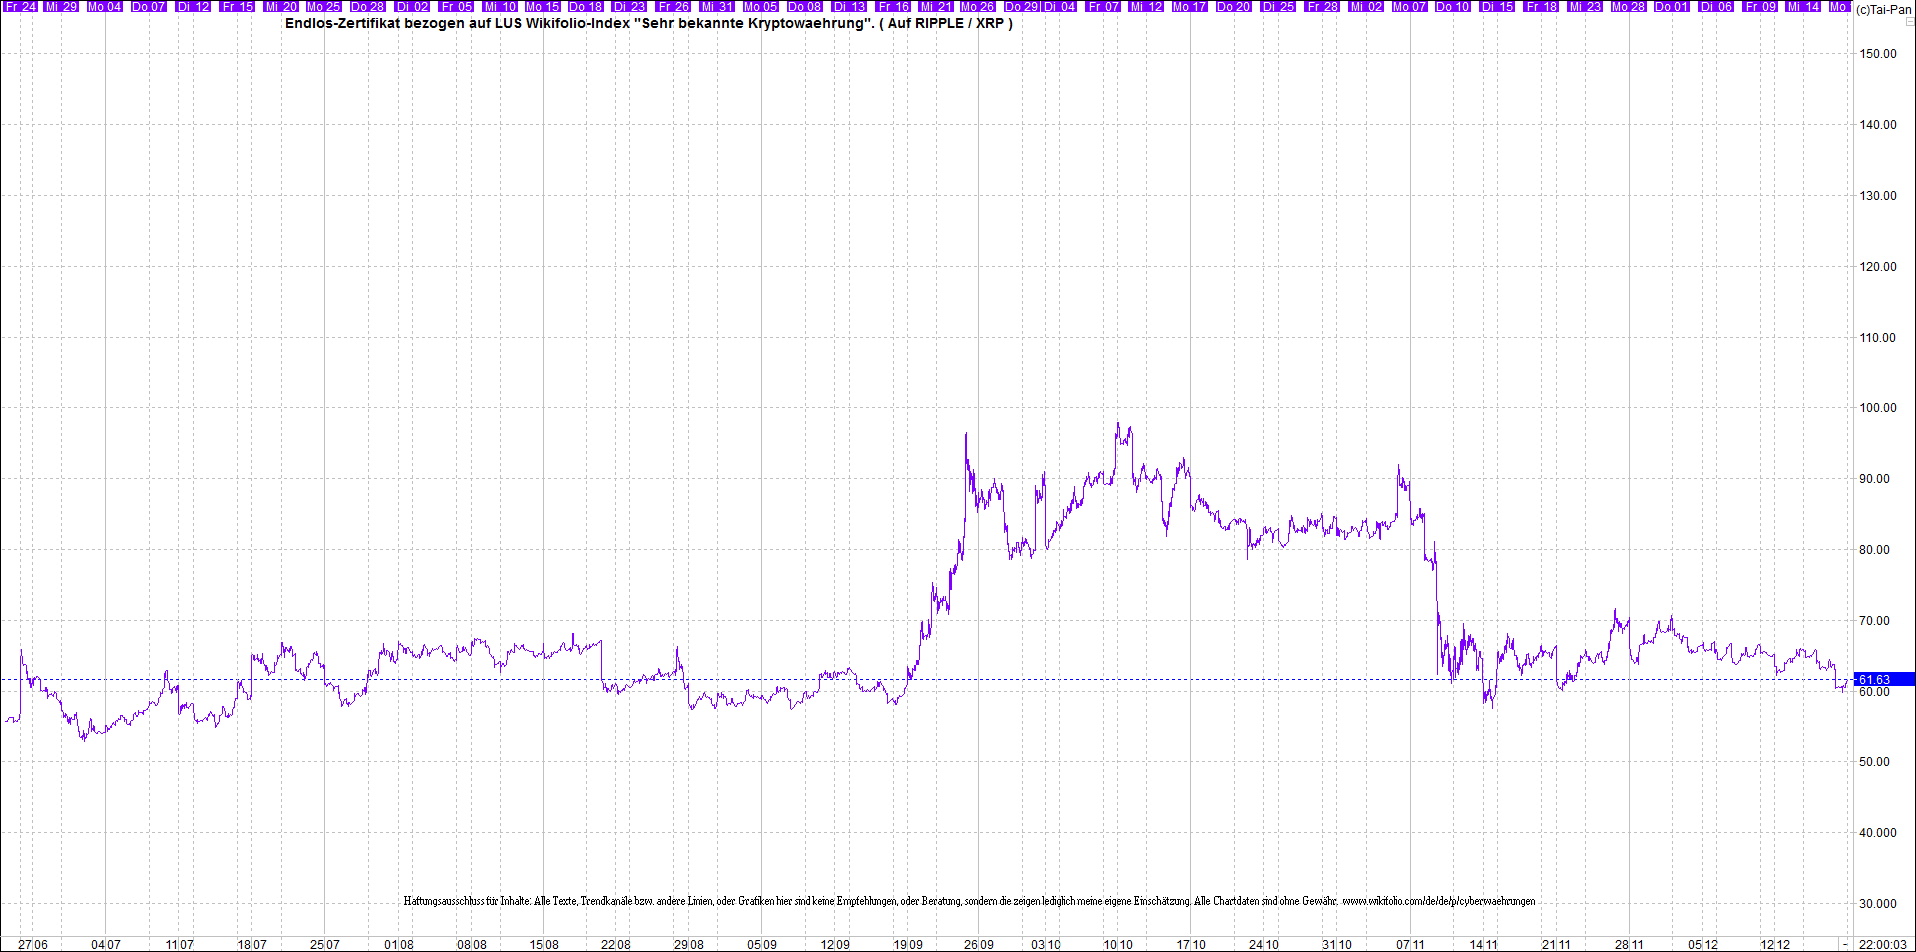Select the 'Do 29' top date marker
The width and height of the screenshot is (1916, 952).
(1021, 6)
